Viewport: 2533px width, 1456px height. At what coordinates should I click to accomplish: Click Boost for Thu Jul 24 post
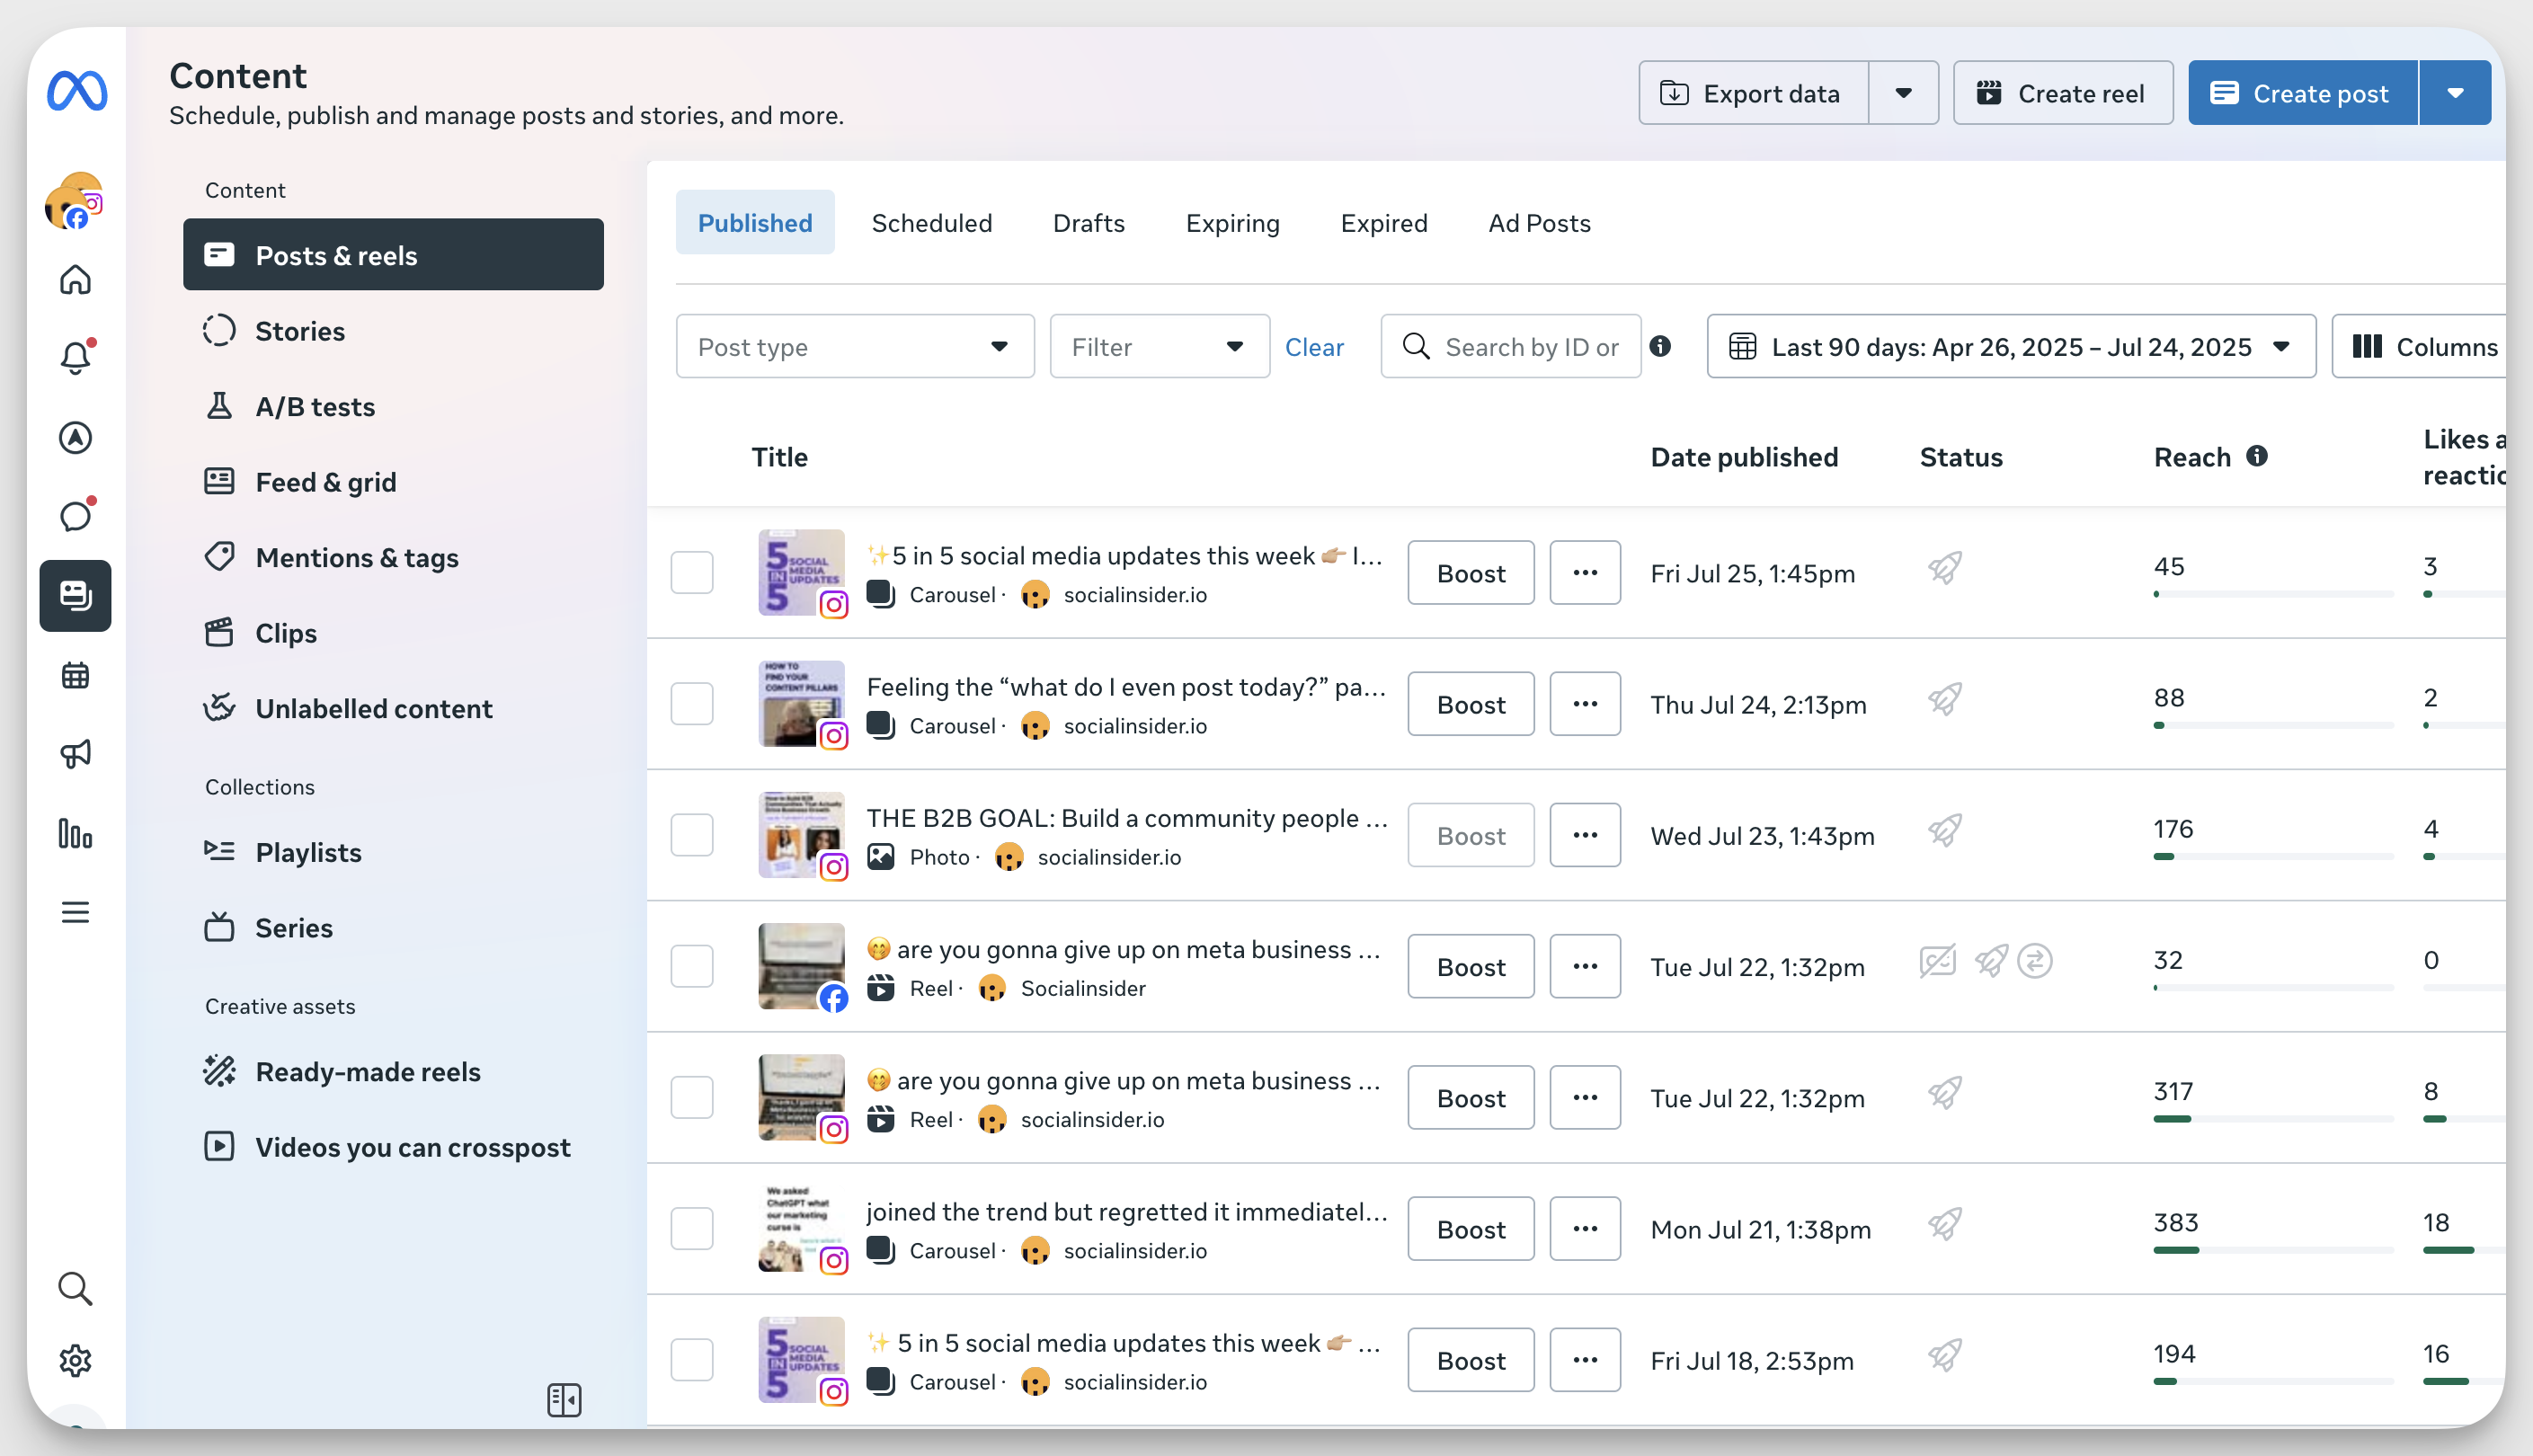tap(1470, 705)
